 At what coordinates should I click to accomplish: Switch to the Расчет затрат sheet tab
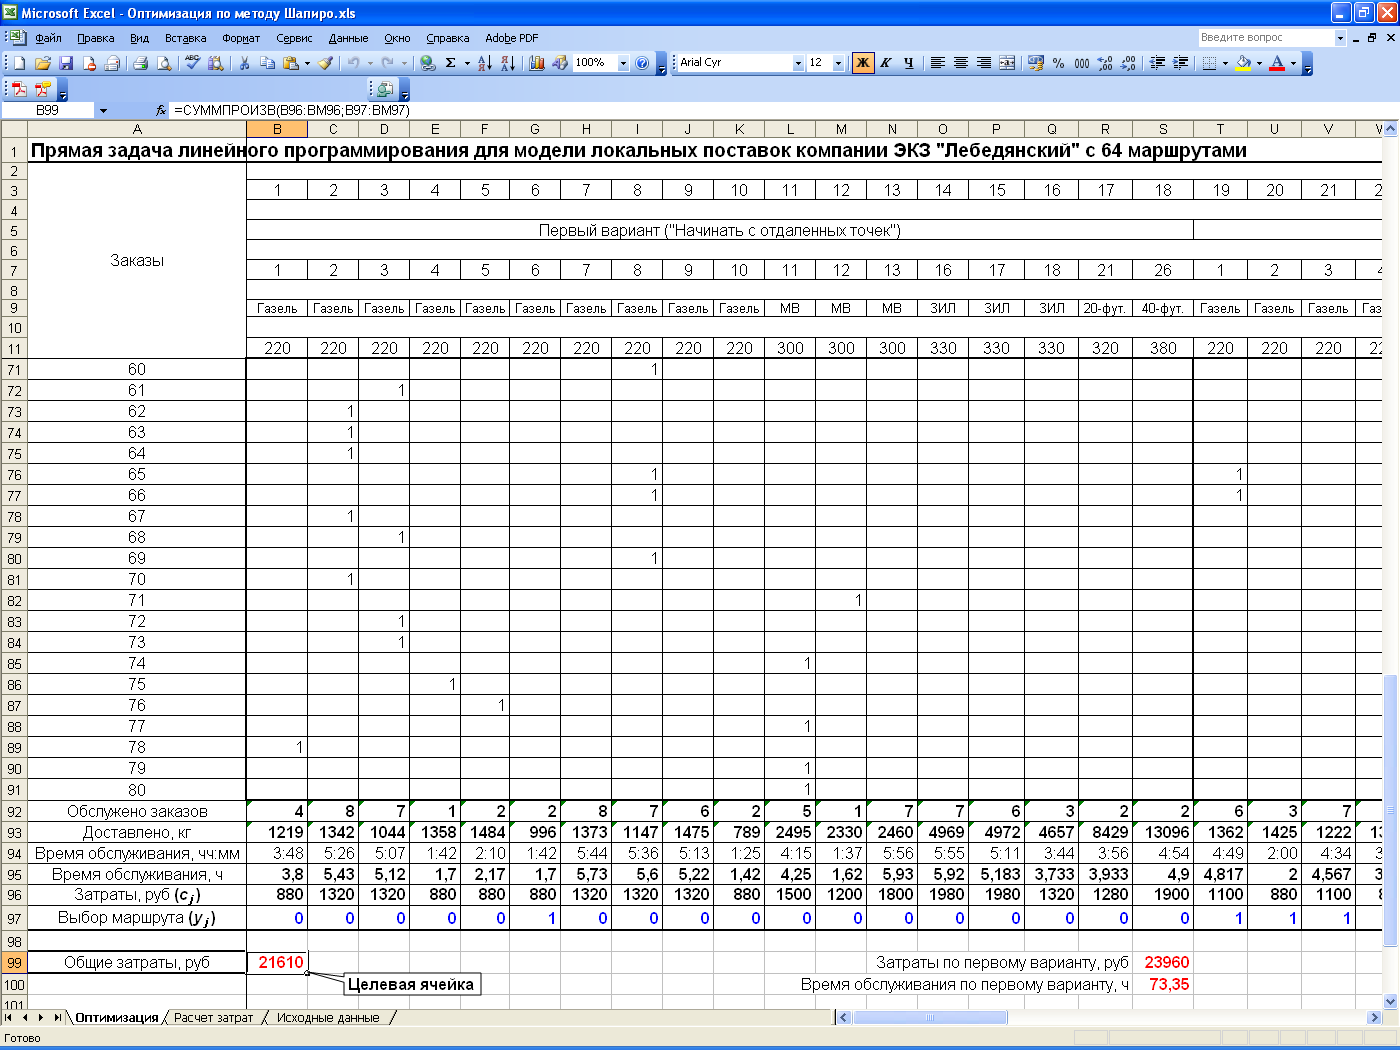click(213, 1017)
